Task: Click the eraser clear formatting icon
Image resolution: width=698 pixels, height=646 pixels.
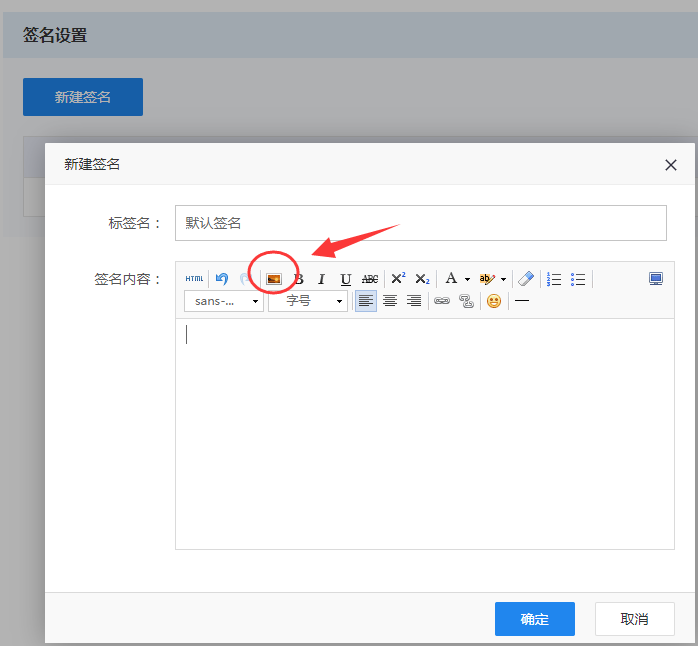Action: (x=526, y=279)
